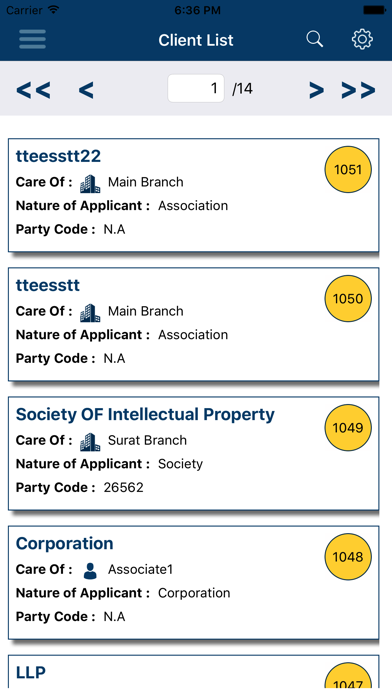Tap the yellow 1049 badge
Image resolution: width=392 pixels, height=696 pixels.
pyautogui.click(x=348, y=428)
